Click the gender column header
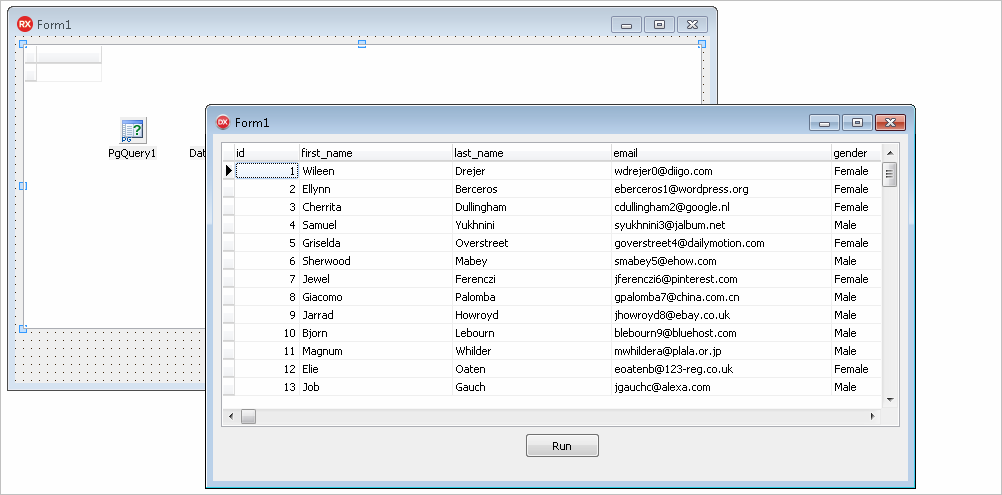The height and width of the screenshot is (495, 1002). click(x=856, y=153)
